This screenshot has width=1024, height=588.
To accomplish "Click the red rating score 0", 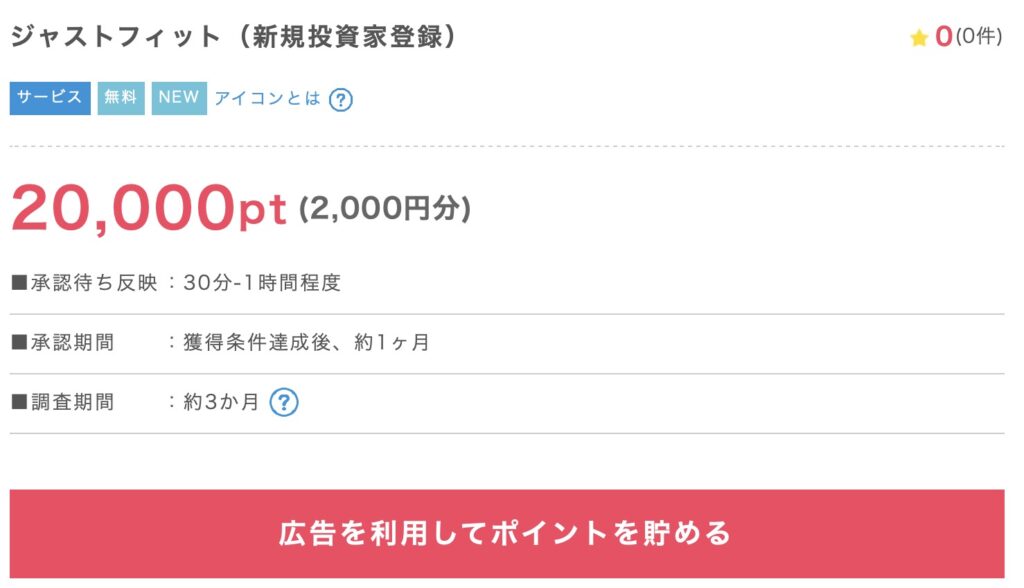I will pyautogui.click(x=943, y=37).
